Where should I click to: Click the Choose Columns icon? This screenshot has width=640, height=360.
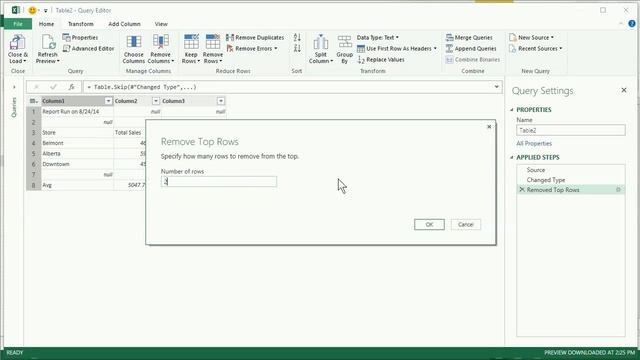pyautogui.click(x=133, y=42)
